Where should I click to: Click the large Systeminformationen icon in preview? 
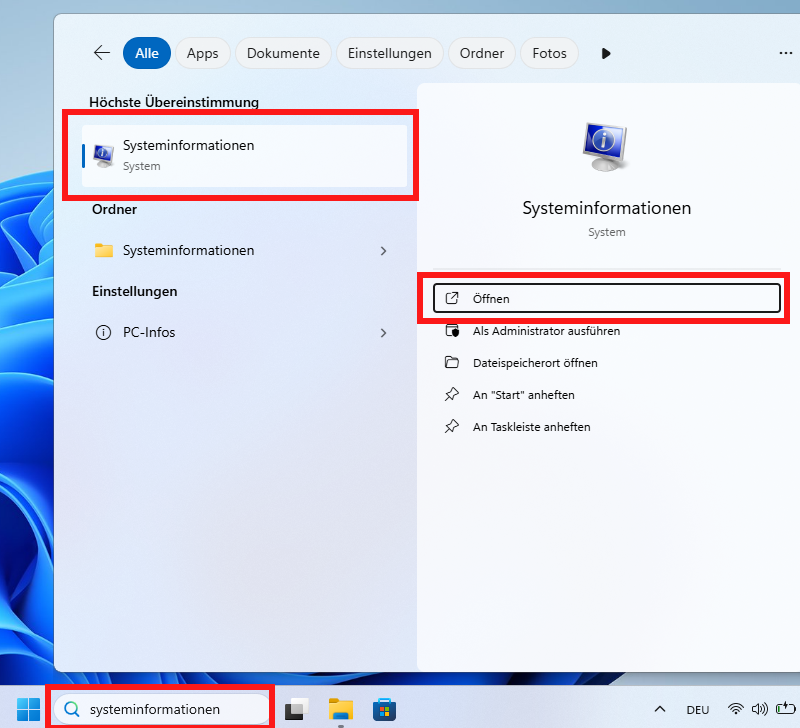coord(606,147)
